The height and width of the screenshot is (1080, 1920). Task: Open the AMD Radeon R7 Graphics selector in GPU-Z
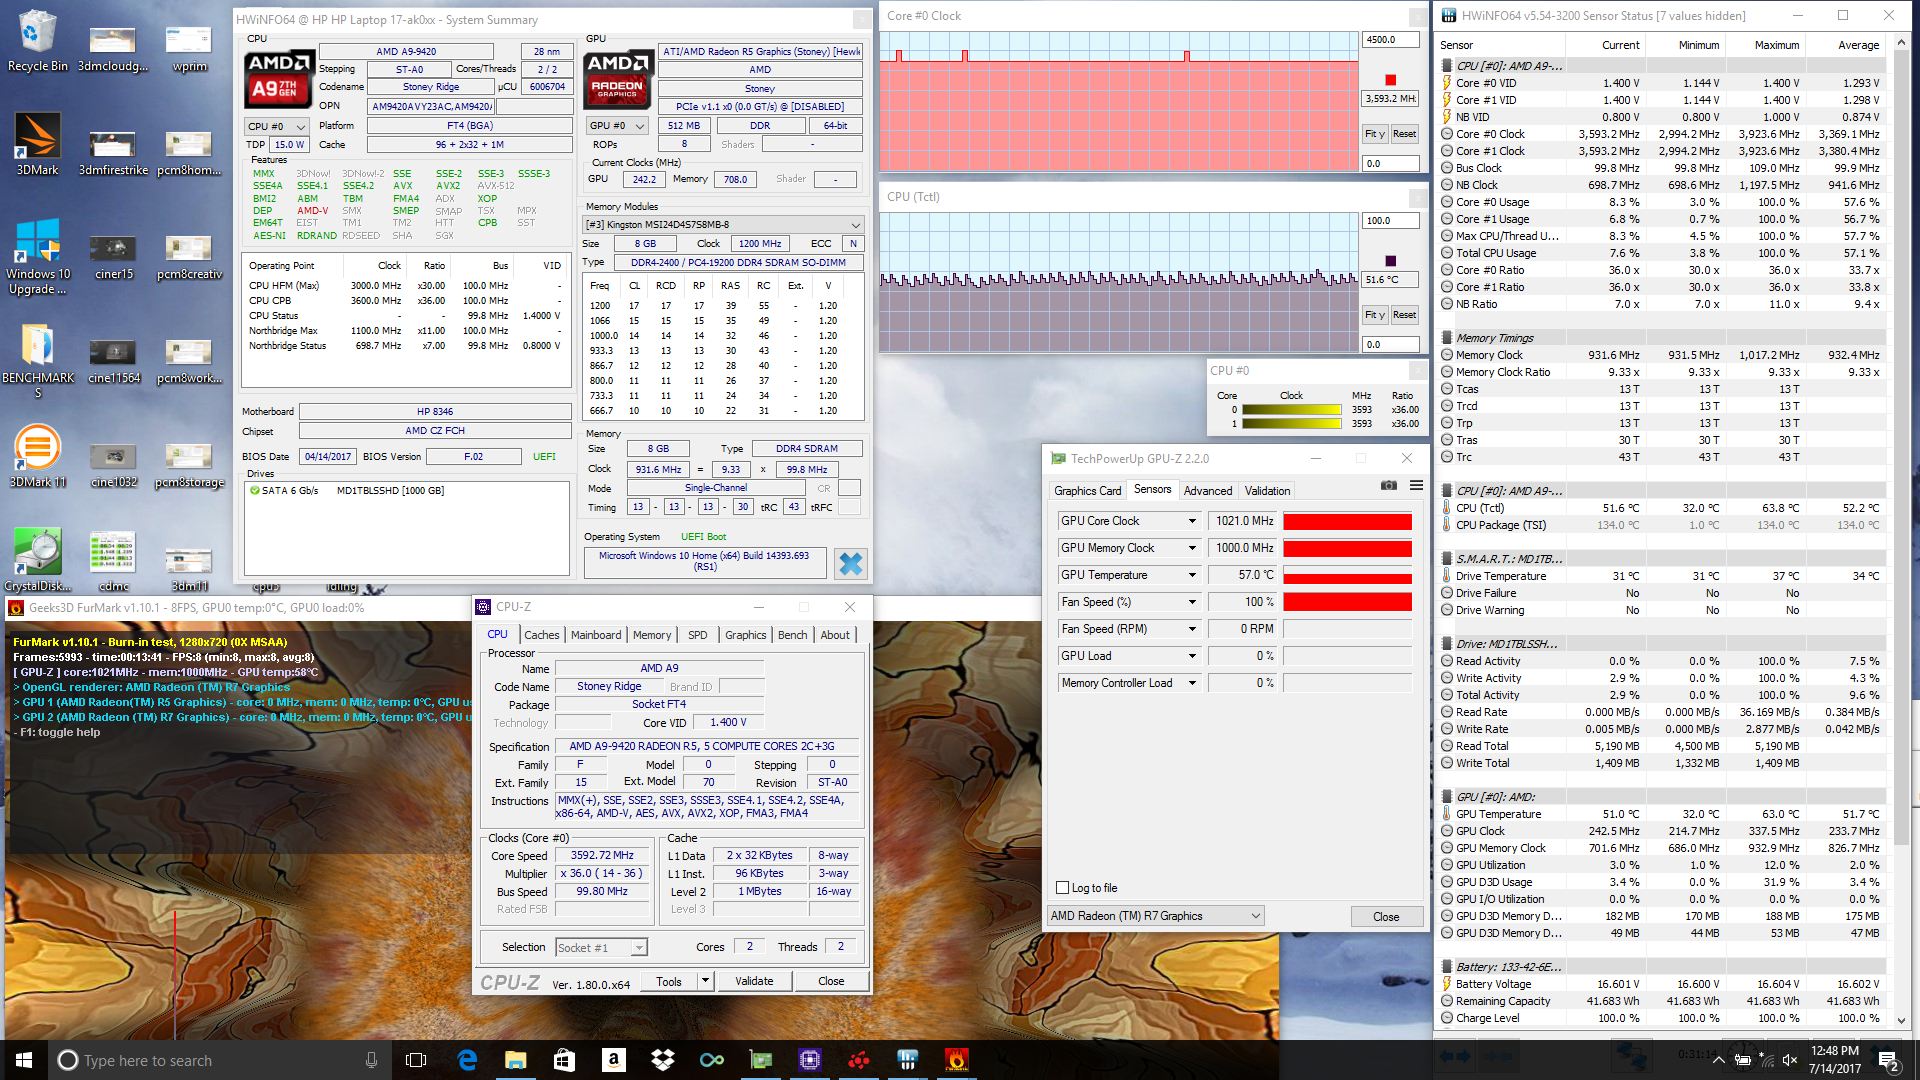click(1155, 916)
